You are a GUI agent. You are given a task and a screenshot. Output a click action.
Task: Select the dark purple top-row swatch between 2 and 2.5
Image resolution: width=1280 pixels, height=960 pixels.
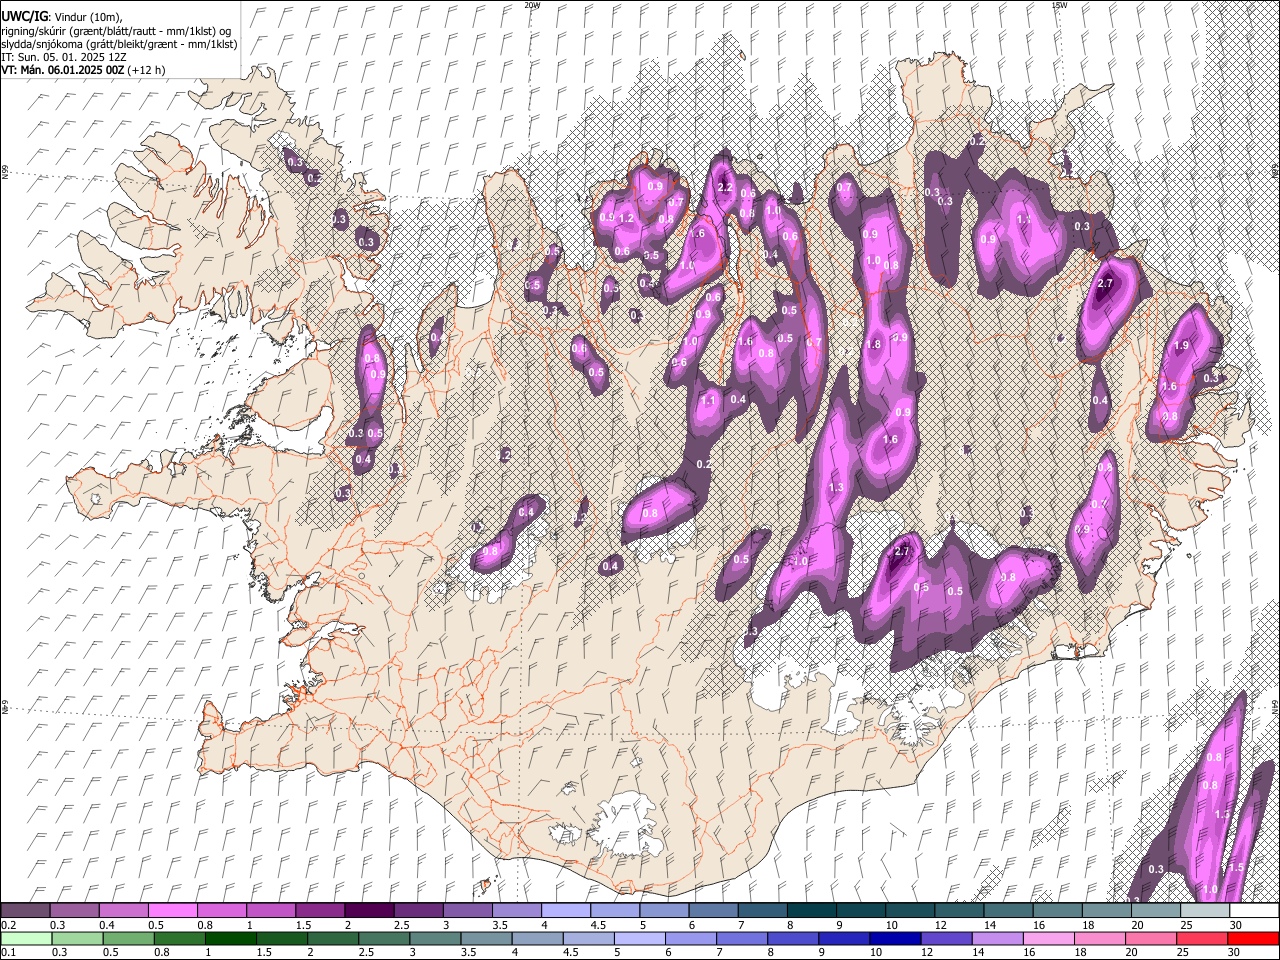369,911
